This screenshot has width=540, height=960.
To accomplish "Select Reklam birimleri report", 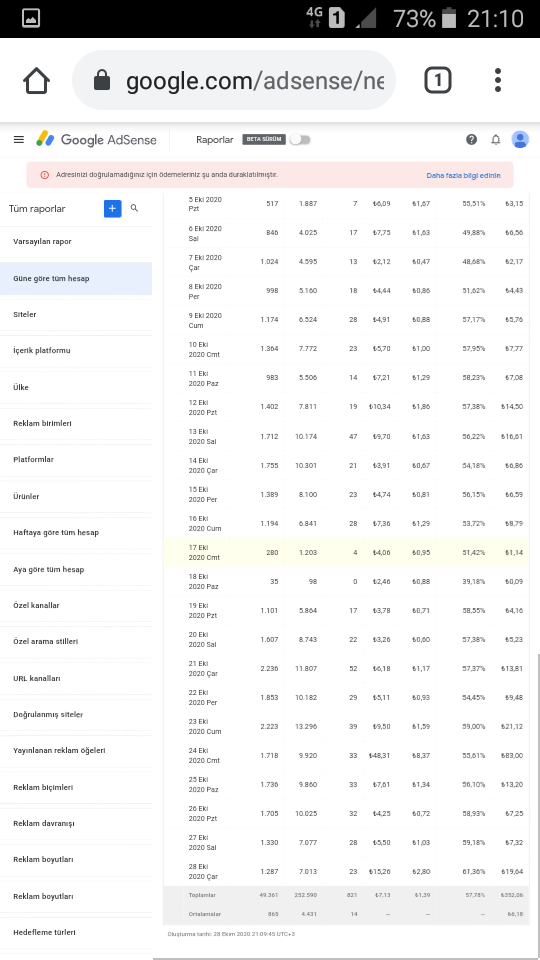I will coord(76,424).
